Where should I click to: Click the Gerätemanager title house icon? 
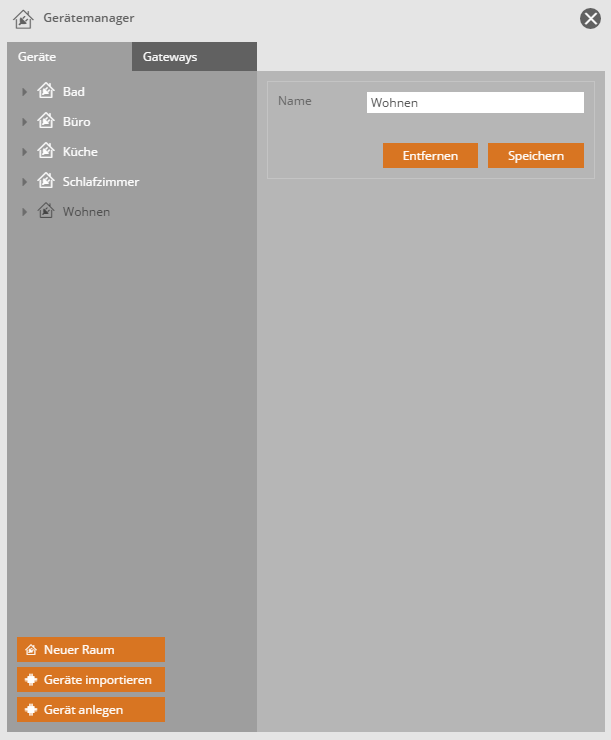pyautogui.click(x=23, y=18)
